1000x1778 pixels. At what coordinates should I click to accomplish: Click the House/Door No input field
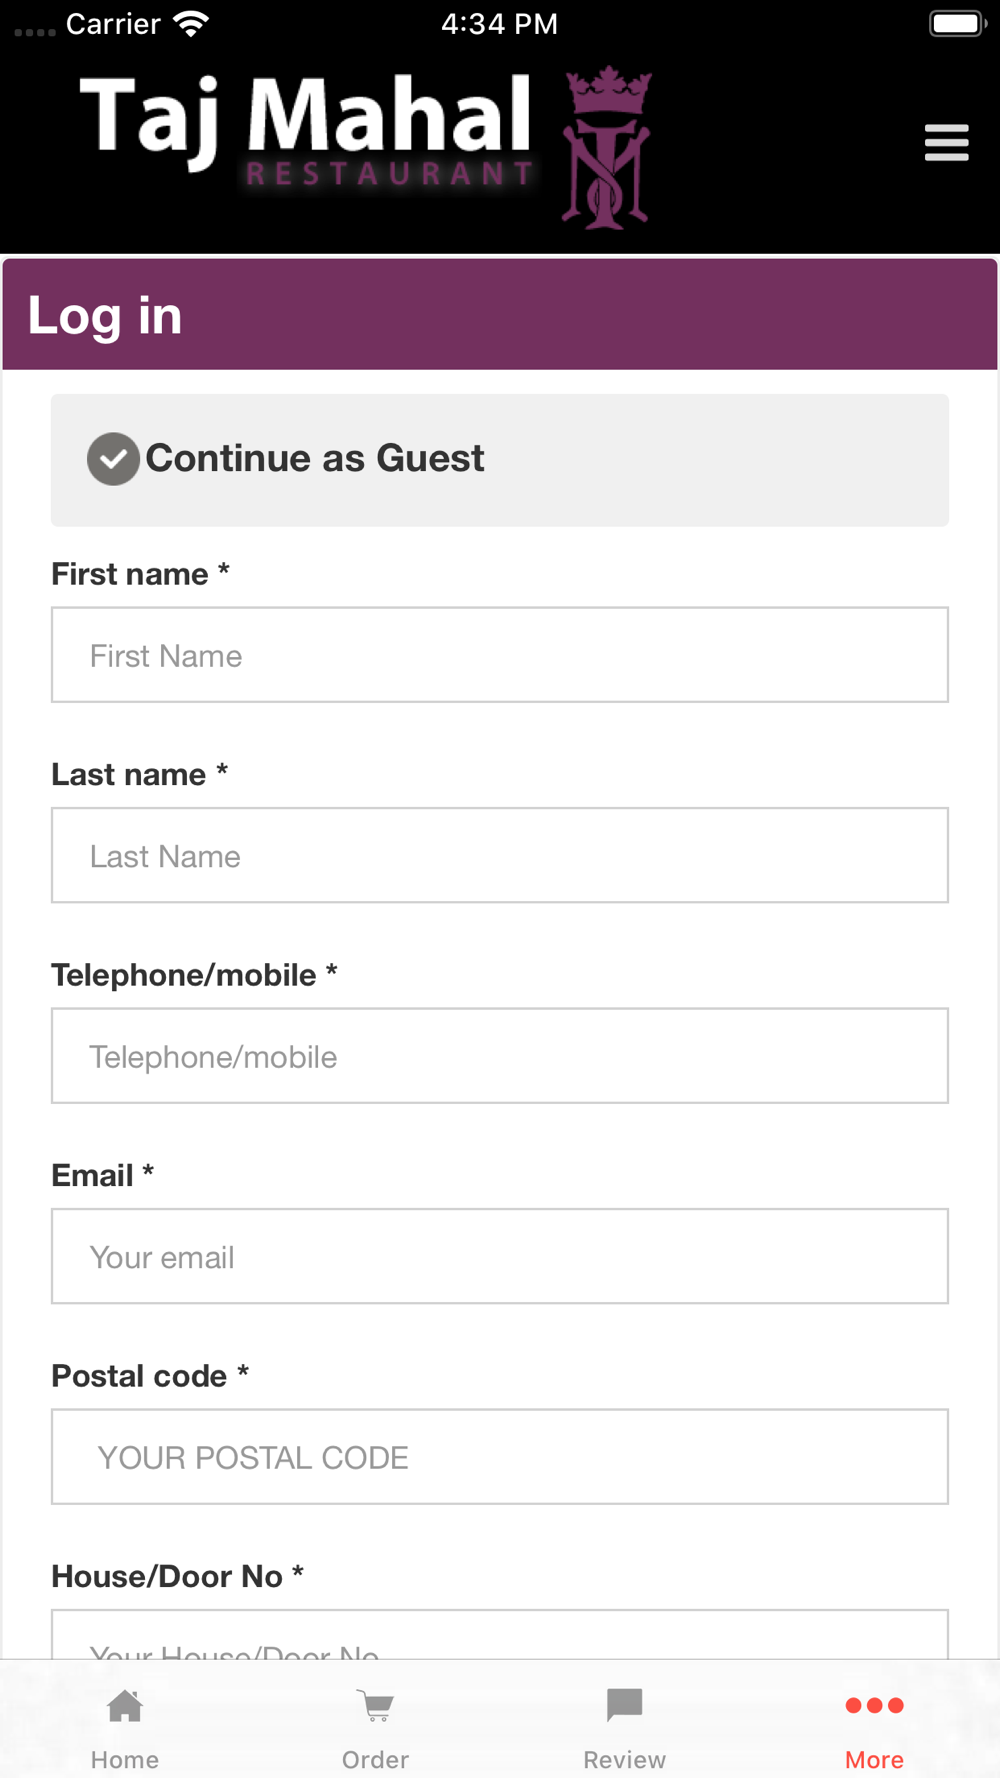500,1634
